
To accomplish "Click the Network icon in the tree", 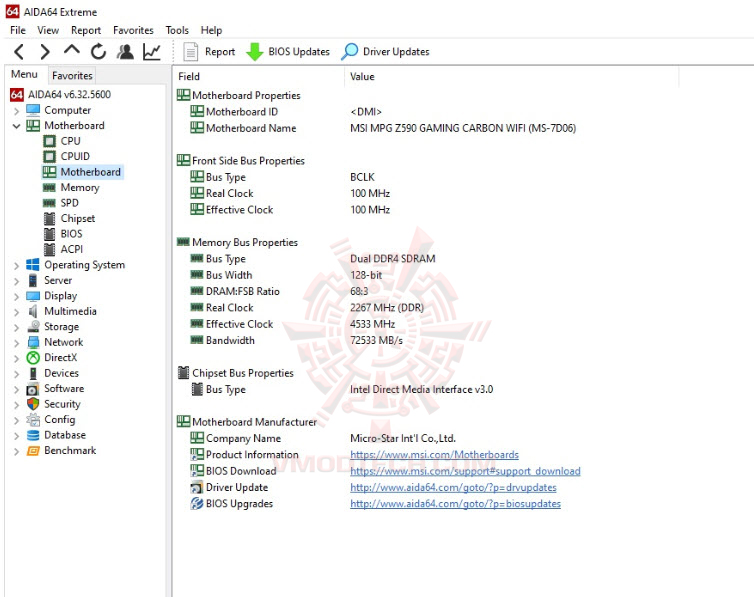I will click(x=33, y=342).
